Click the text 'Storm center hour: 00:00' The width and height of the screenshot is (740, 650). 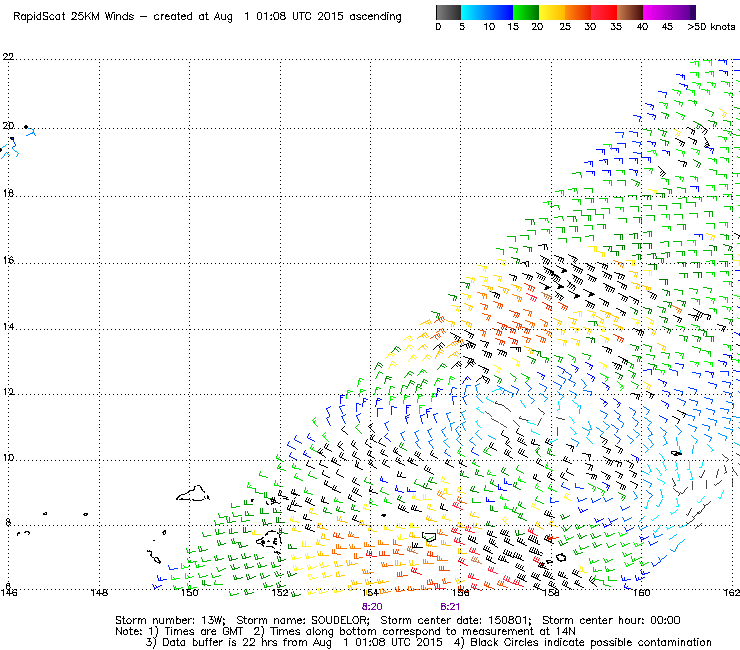coord(611,620)
